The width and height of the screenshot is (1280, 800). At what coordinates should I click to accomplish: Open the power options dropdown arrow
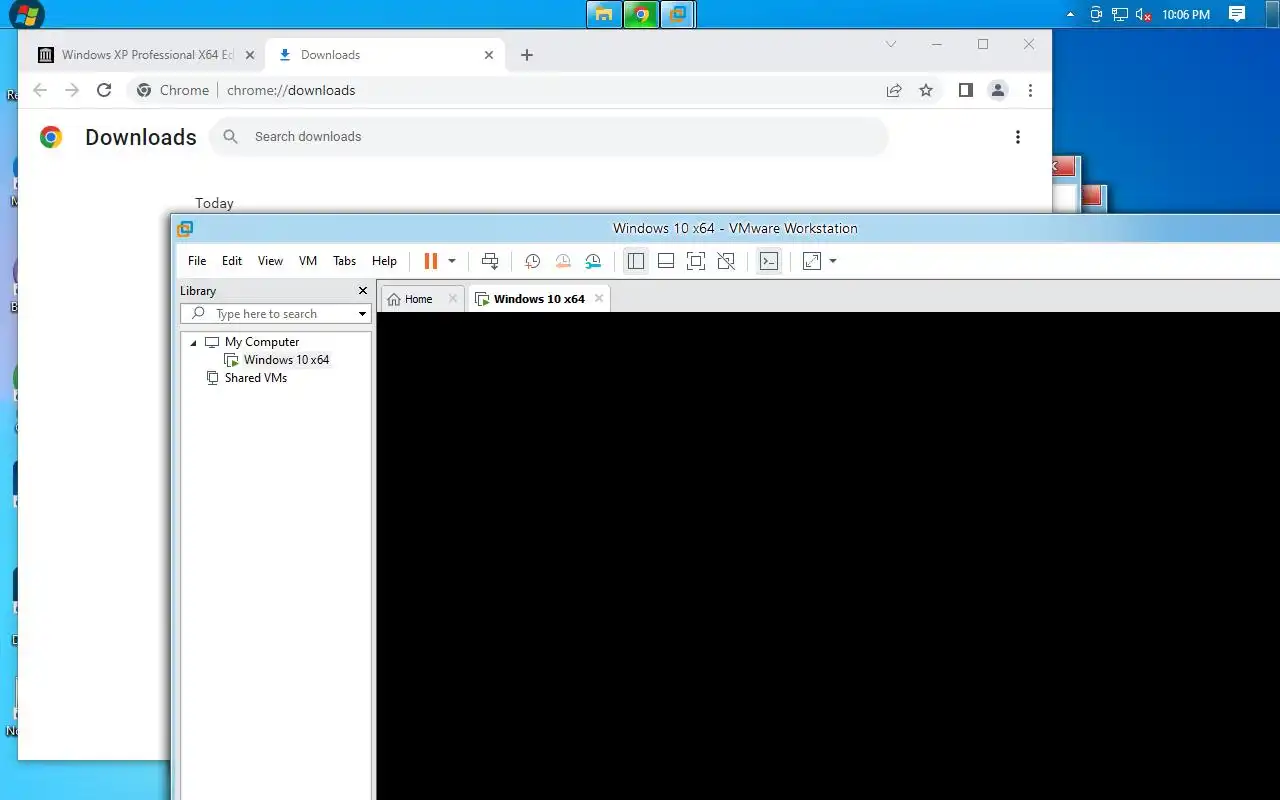[452, 261]
